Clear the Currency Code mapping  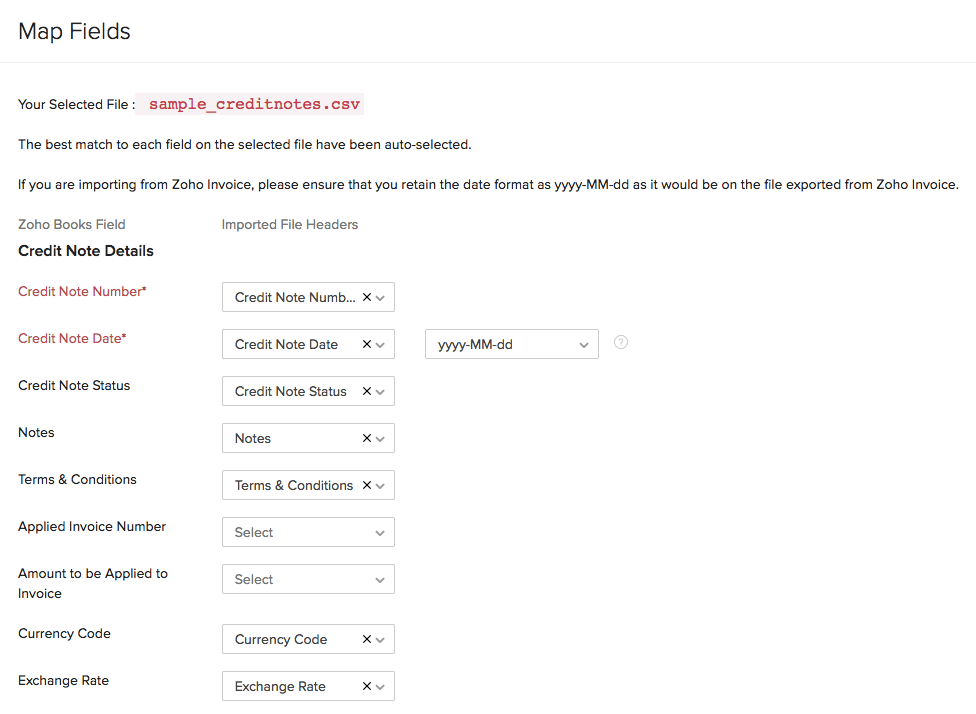[366, 639]
